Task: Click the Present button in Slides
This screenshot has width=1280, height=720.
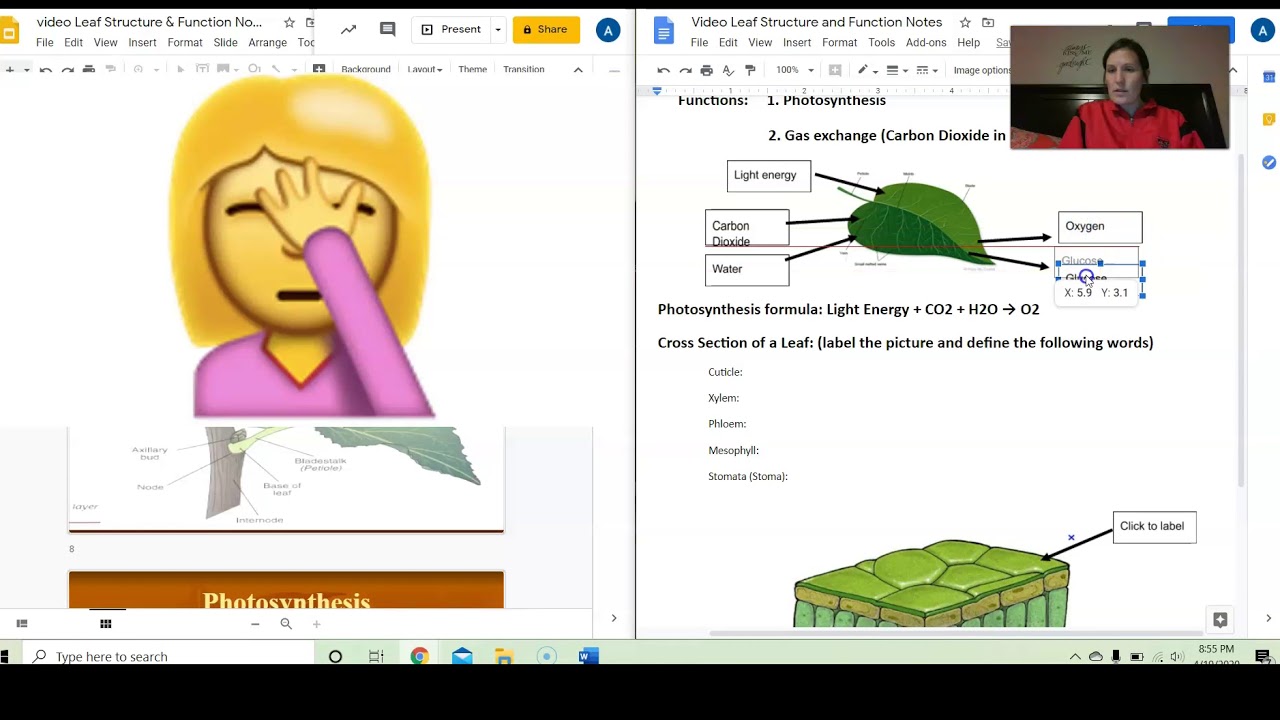Action: [x=451, y=30]
